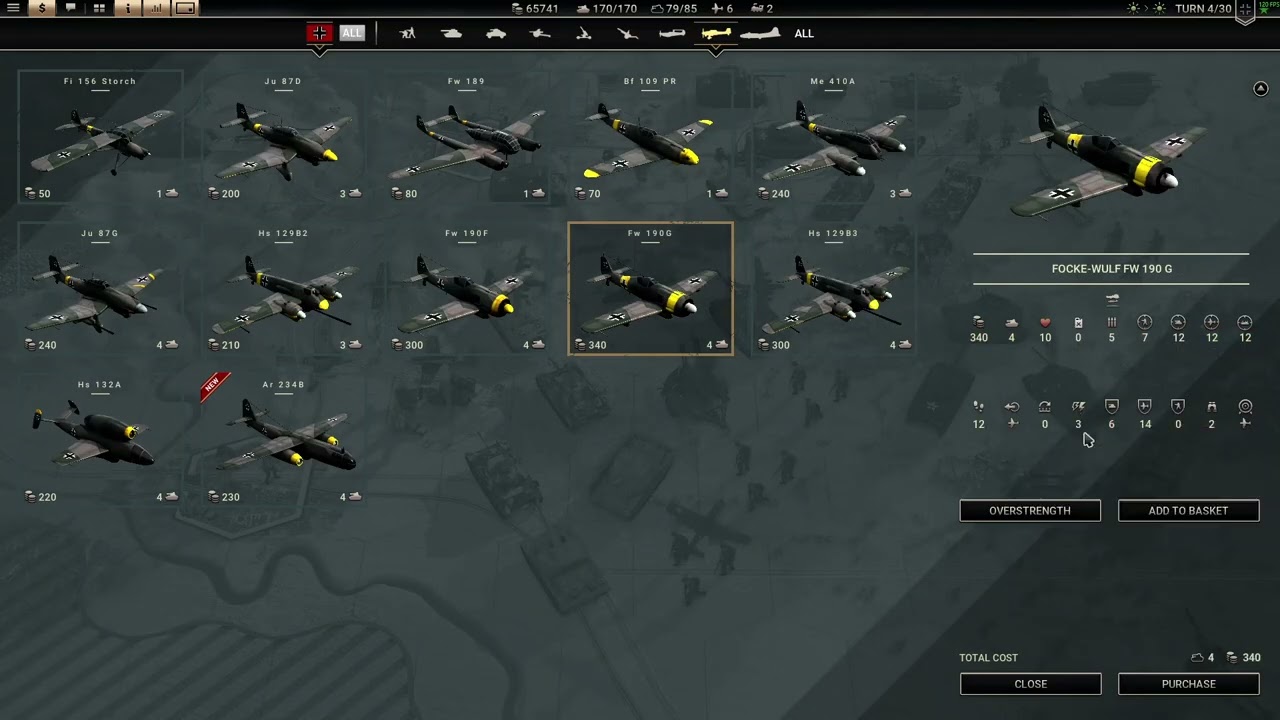Viewport: 1280px width, 720px height.
Task: Select the new Ar 234B bomber
Action: tap(283, 440)
